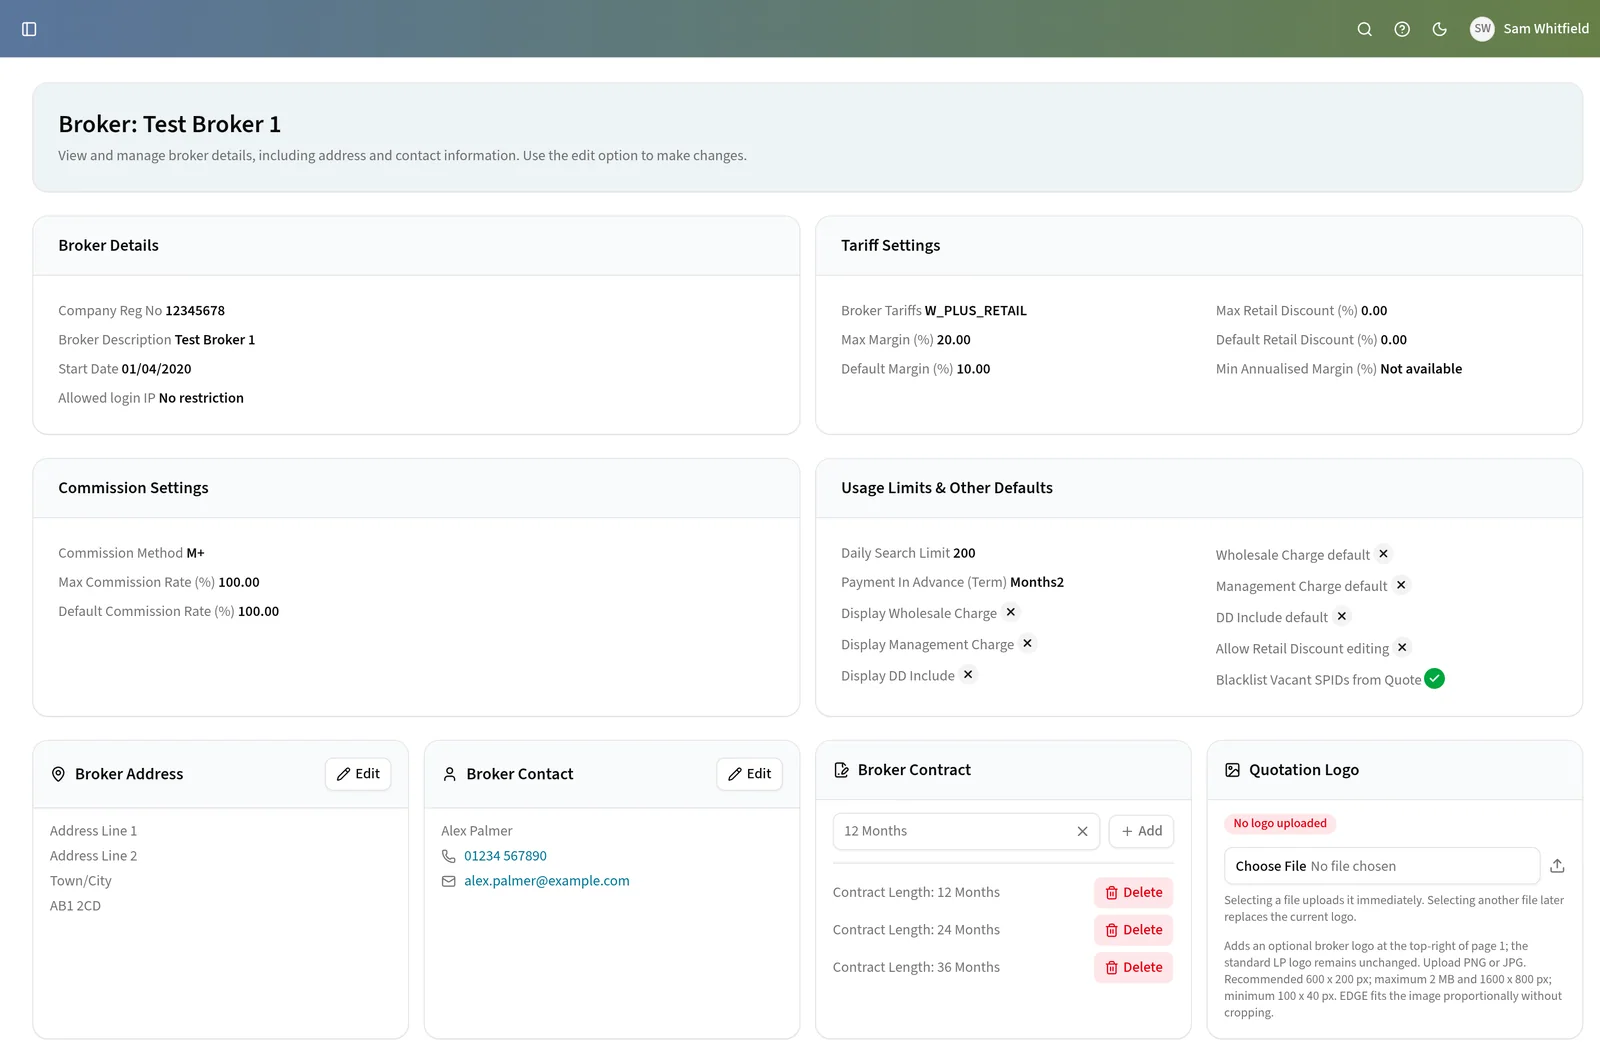Click the Allow Retail Discount editing cross indicator
The height and width of the screenshot is (1053, 1600).
[1402, 647]
